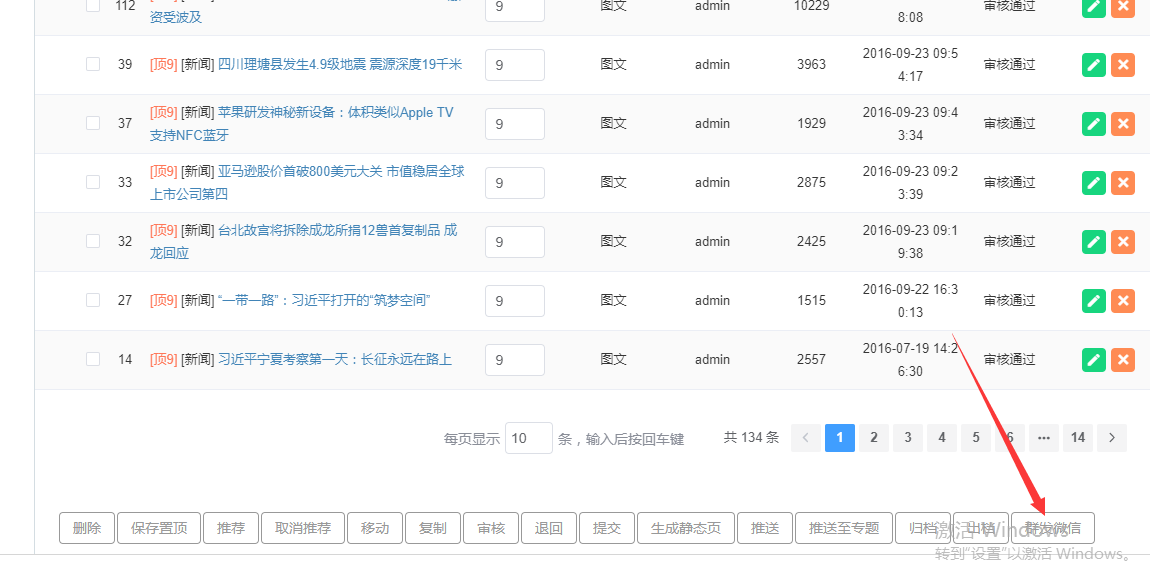Image resolution: width=1150 pixels, height=562 pixels.
Task: Focus the sort order field for article 14
Action: click(515, 360)
